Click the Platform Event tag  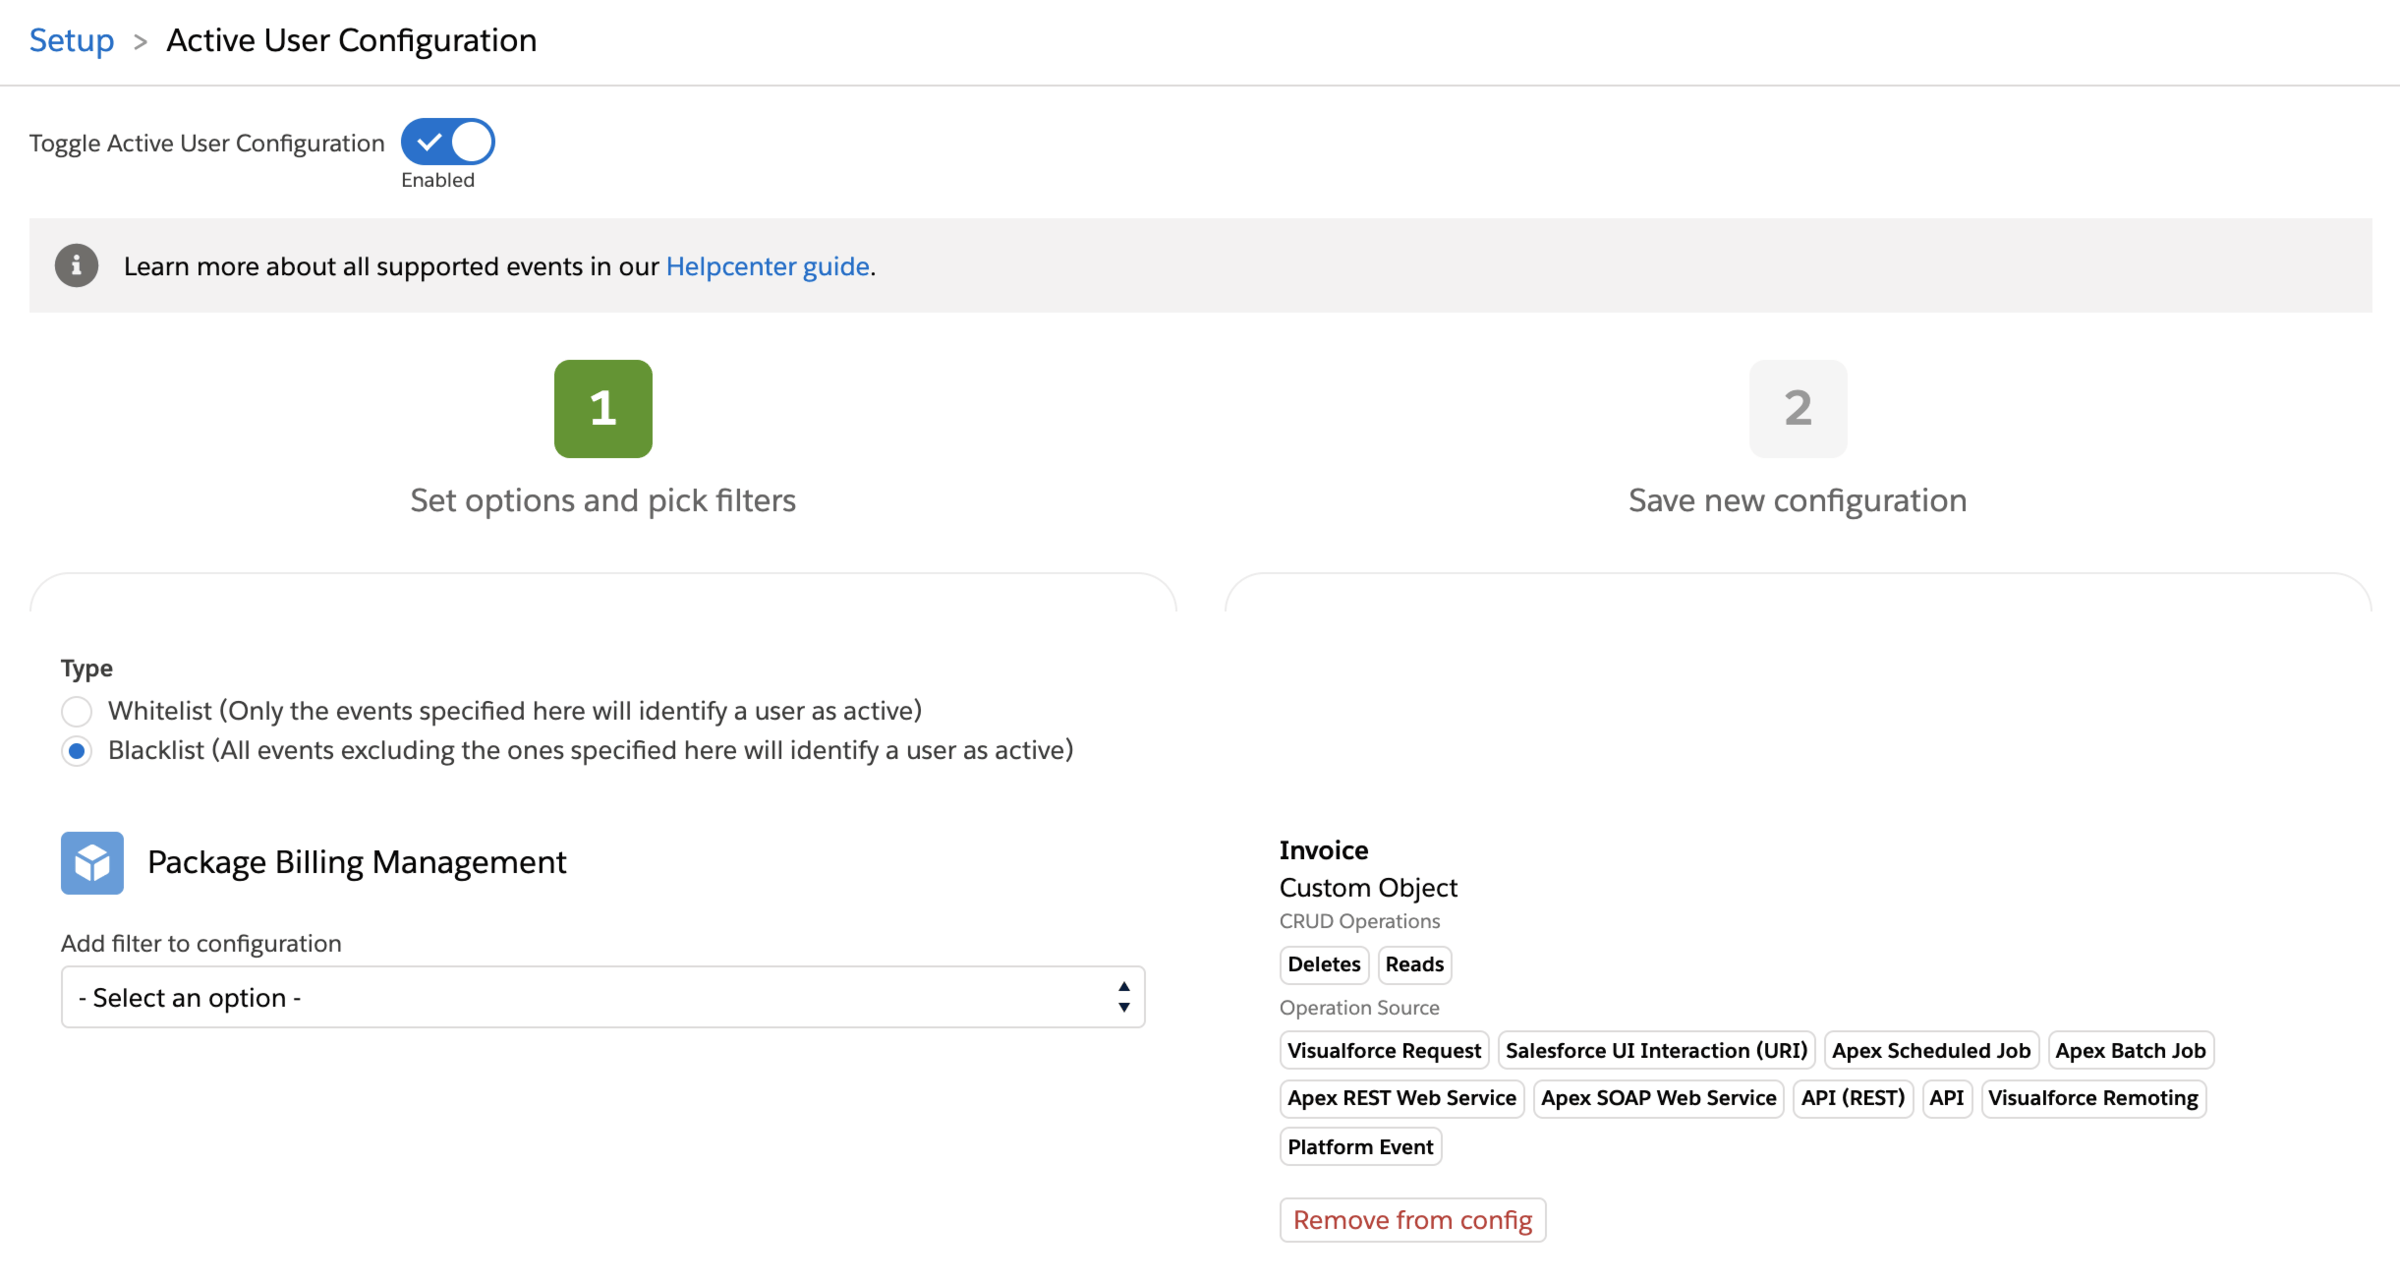click(1360, 1147)
